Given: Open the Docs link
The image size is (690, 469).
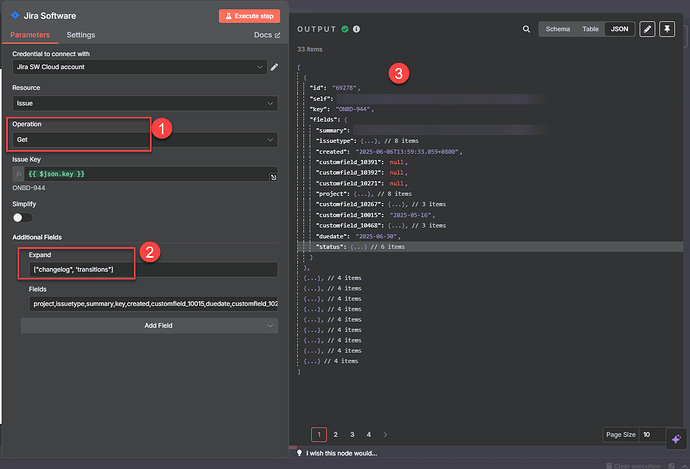Looking at the screenshot, I should [267, 35].
